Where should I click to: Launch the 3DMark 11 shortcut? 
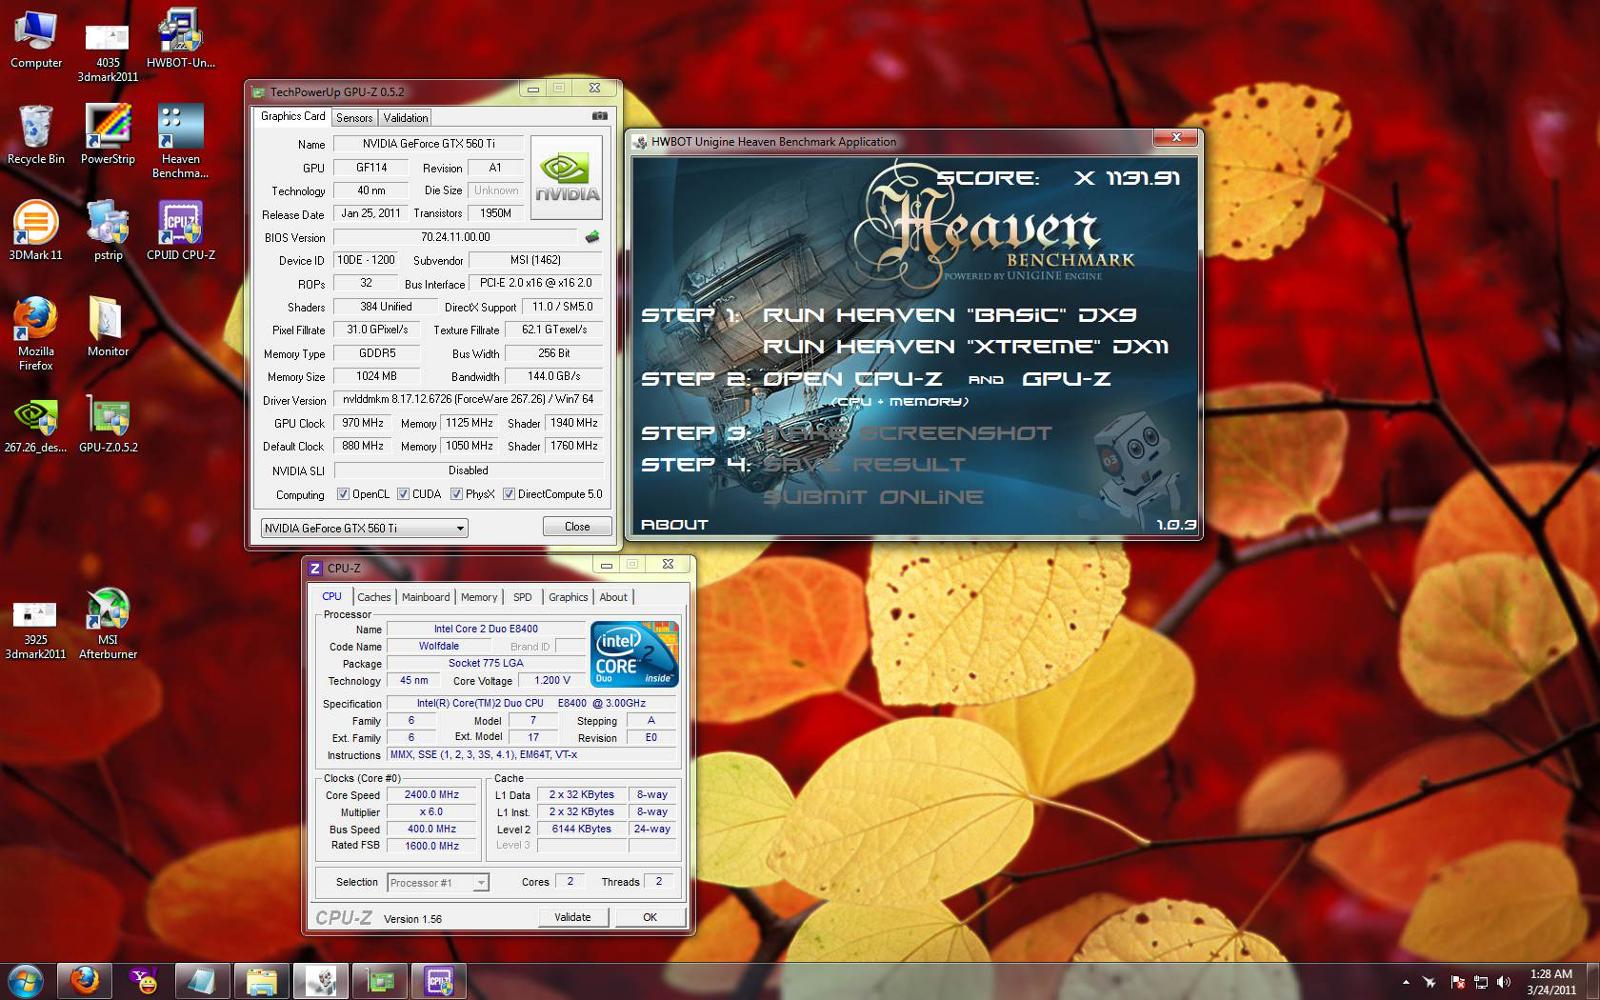(x=36, y=231)
